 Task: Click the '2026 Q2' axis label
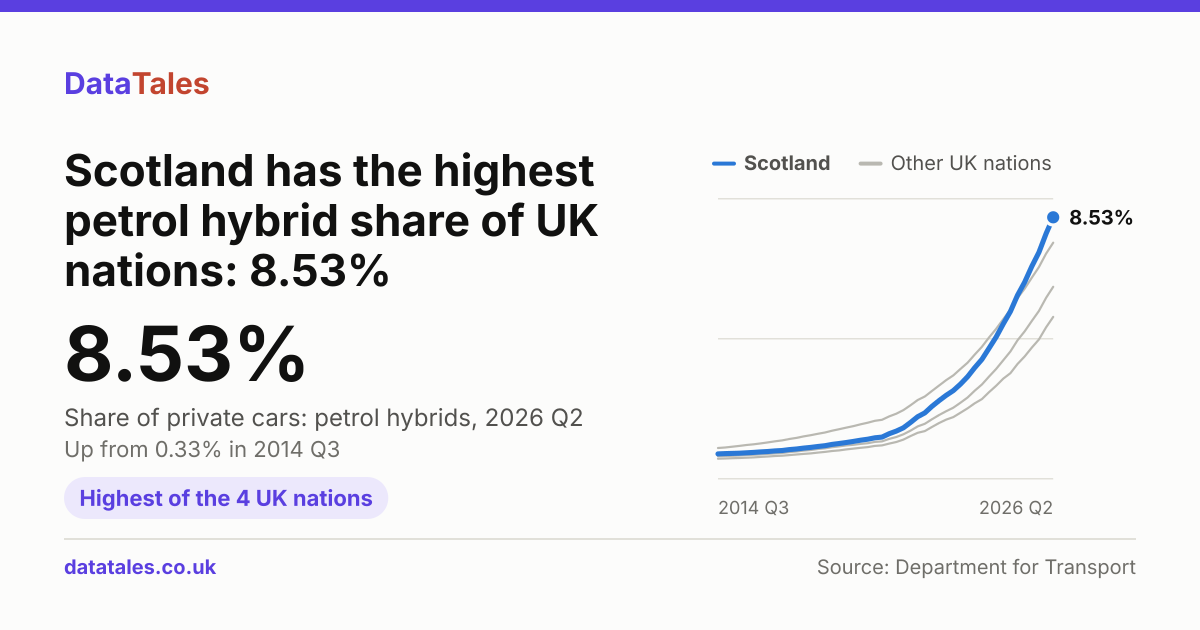click(1016, 508)
